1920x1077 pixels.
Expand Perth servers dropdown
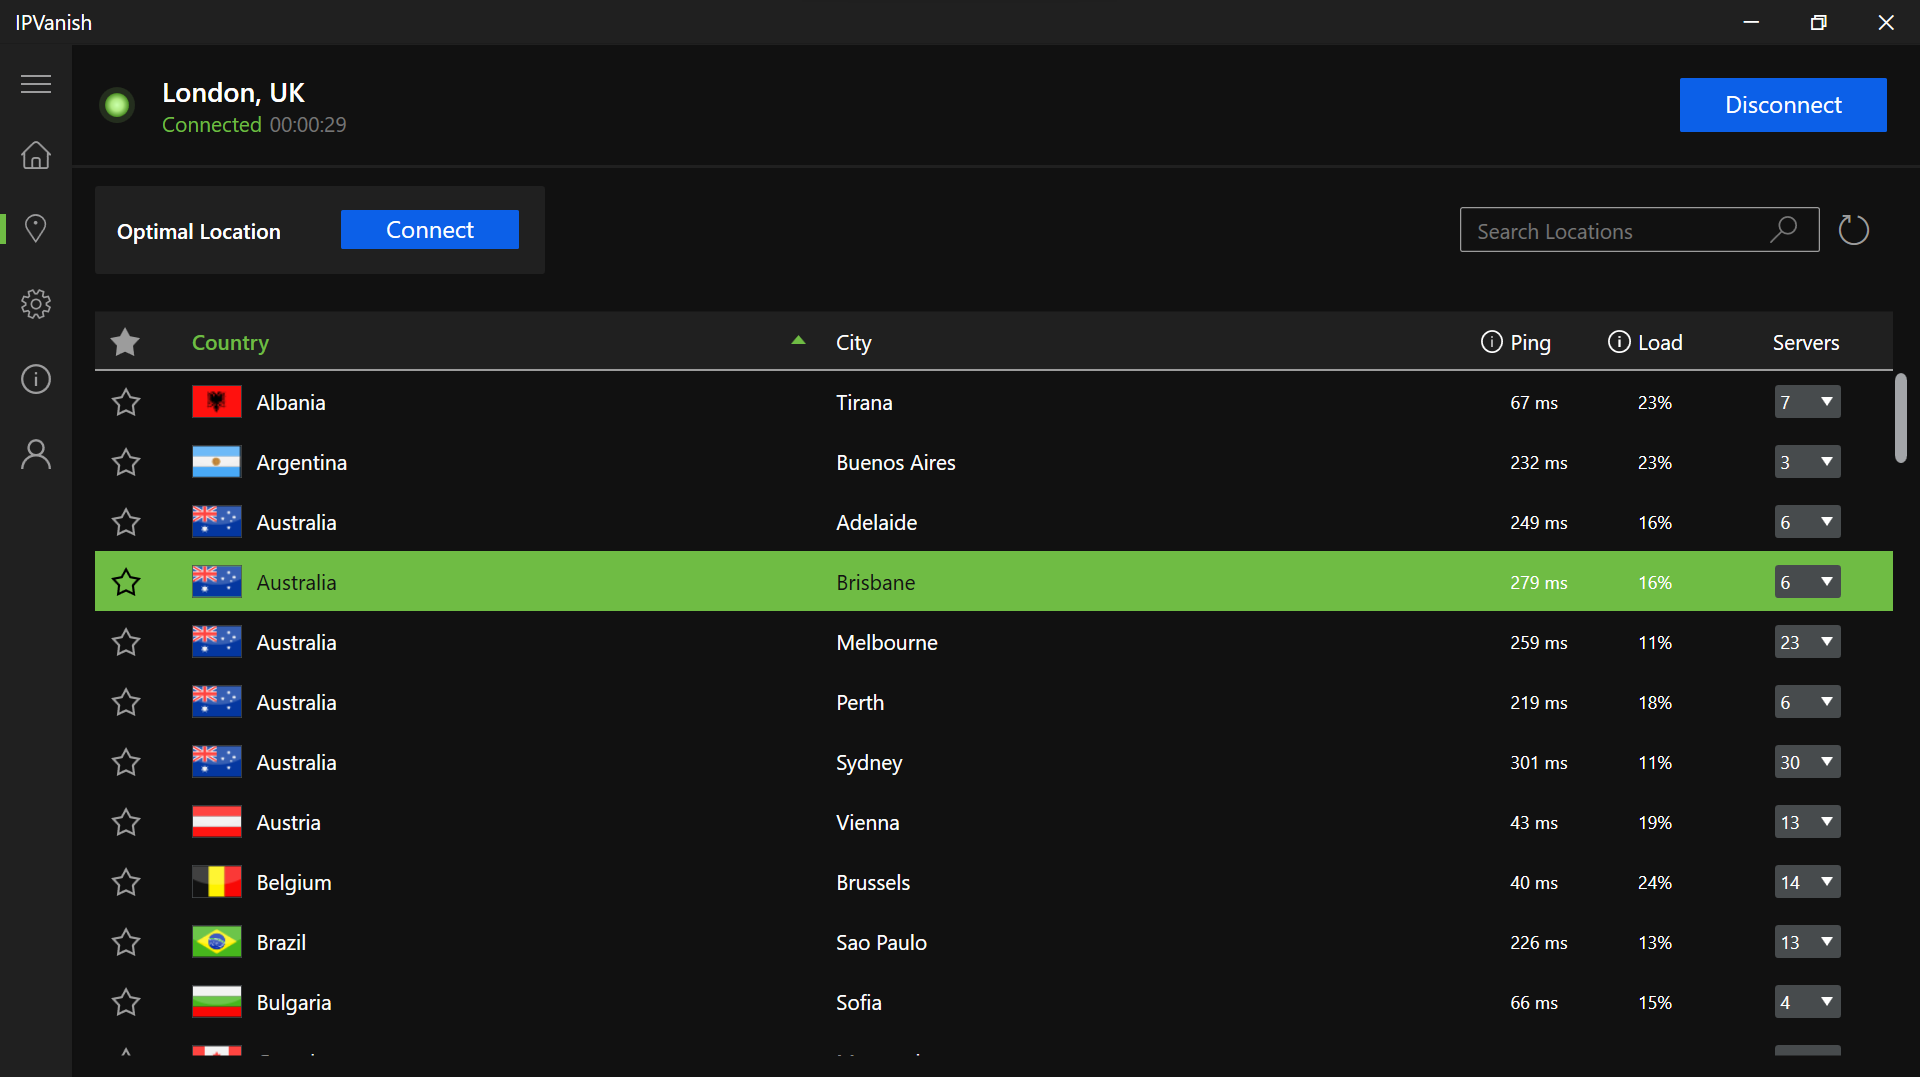point(1807,702)
